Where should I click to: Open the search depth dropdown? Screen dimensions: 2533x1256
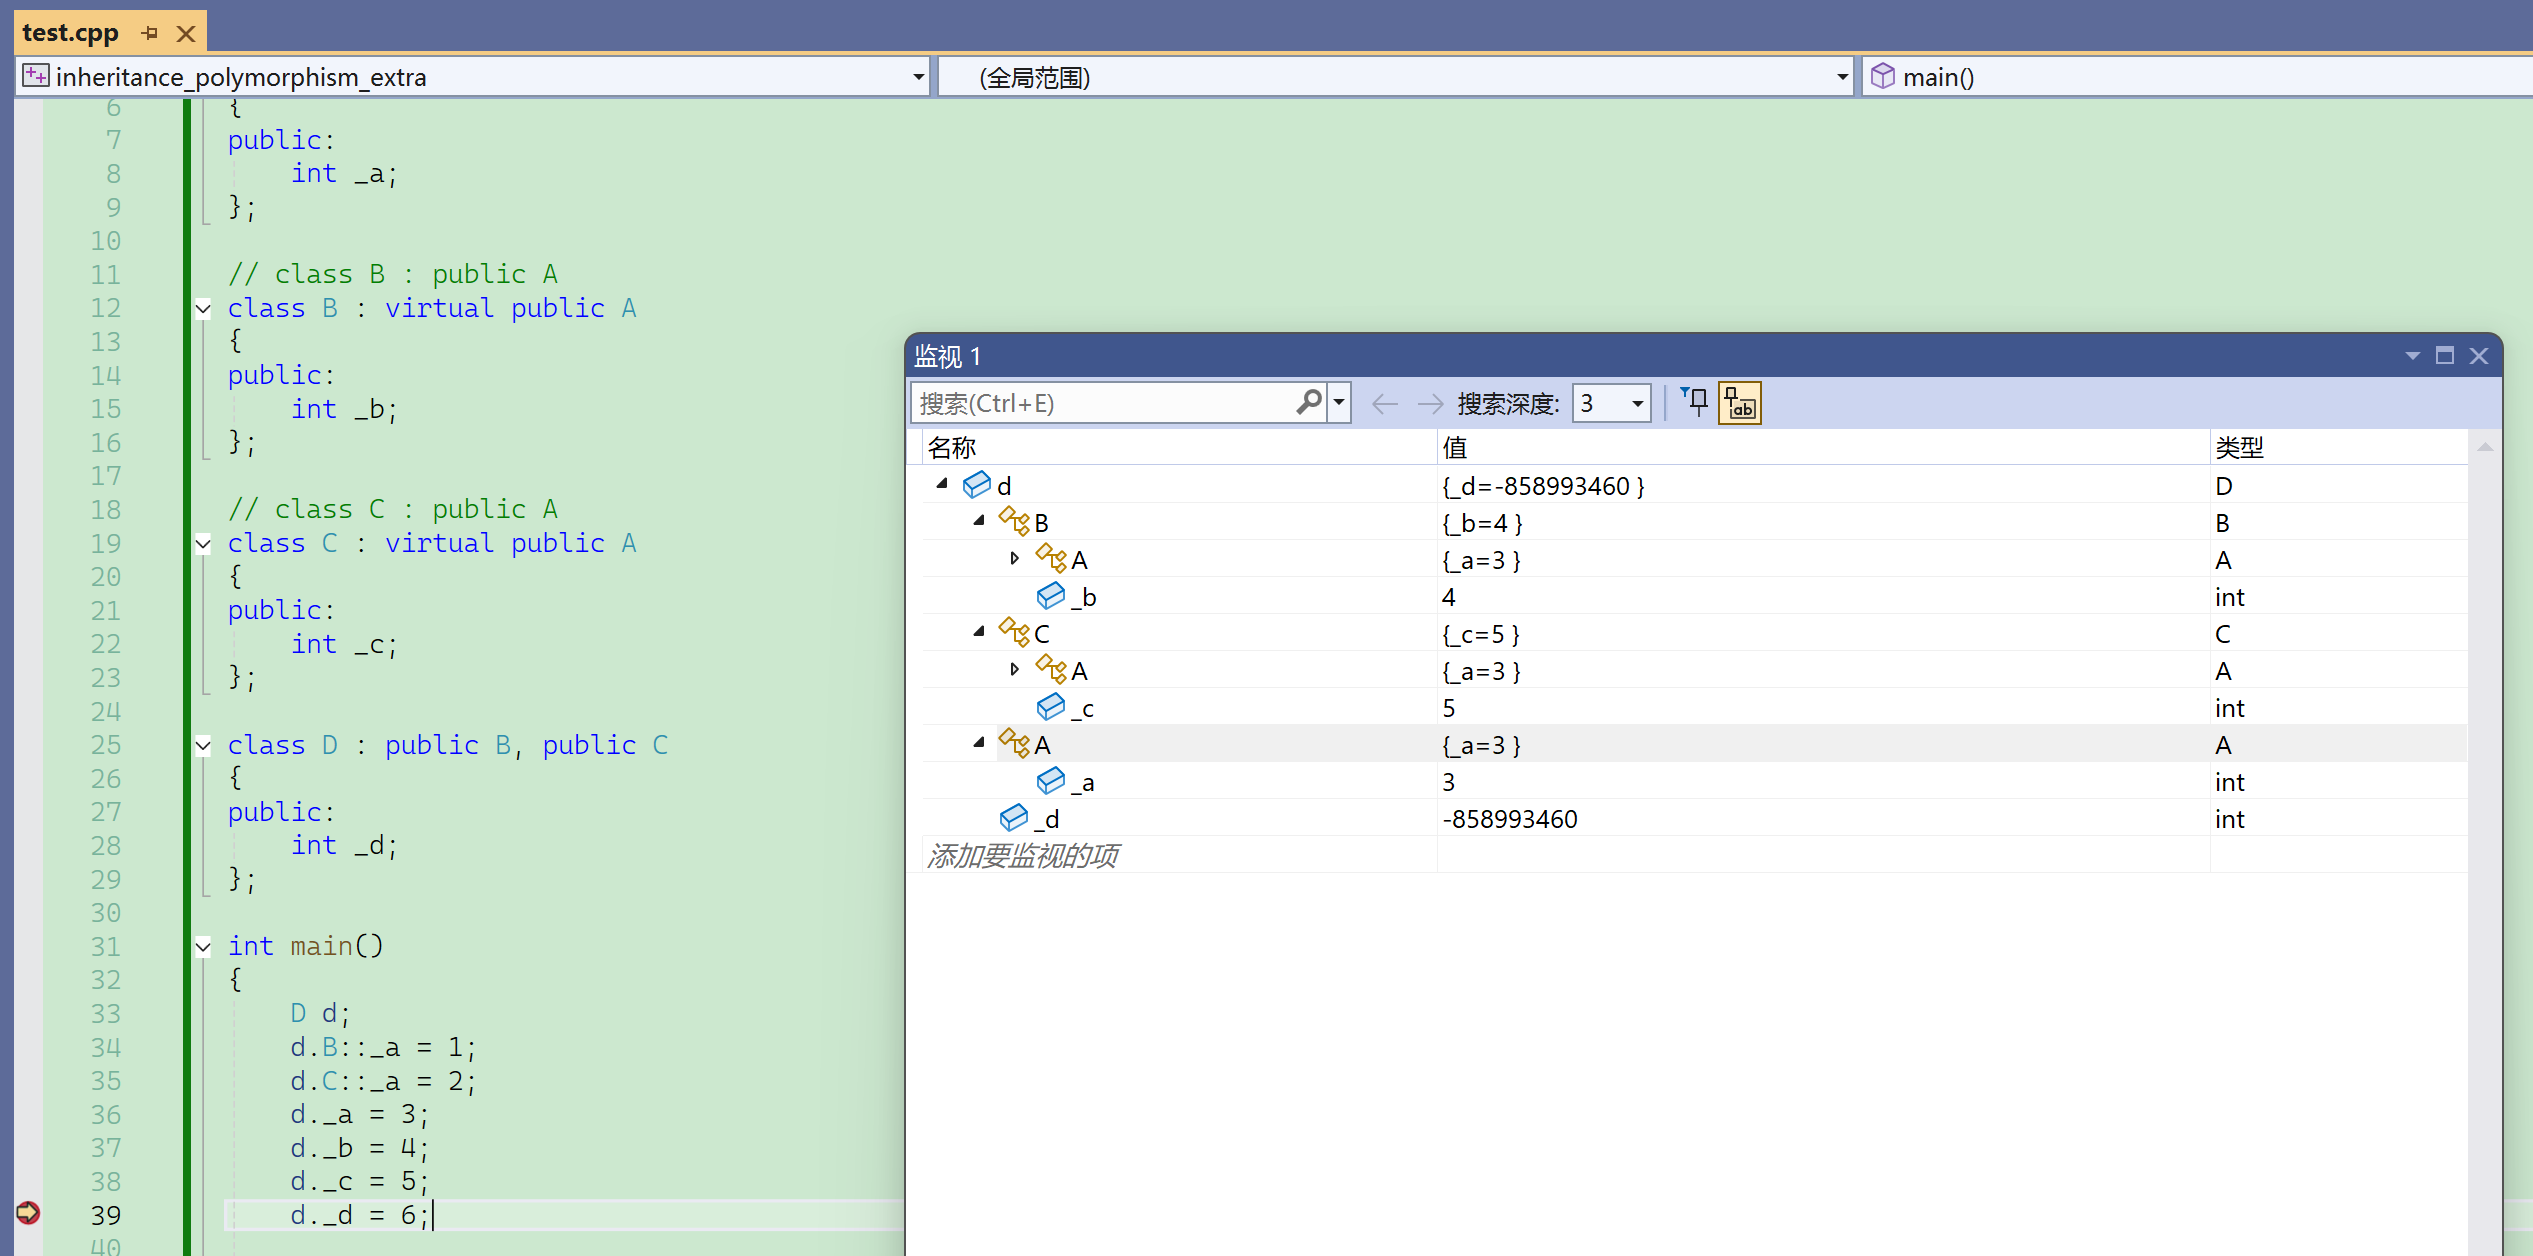(x=1637, y=403)
